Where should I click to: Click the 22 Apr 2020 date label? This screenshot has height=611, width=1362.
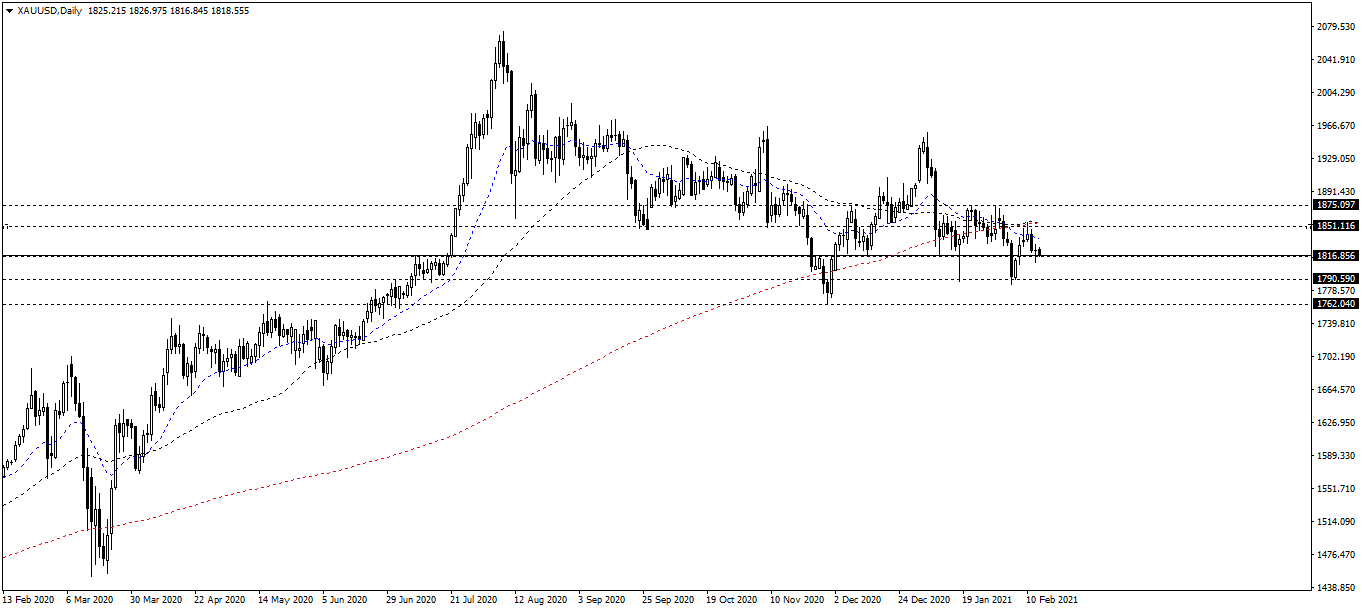point(218,601)
